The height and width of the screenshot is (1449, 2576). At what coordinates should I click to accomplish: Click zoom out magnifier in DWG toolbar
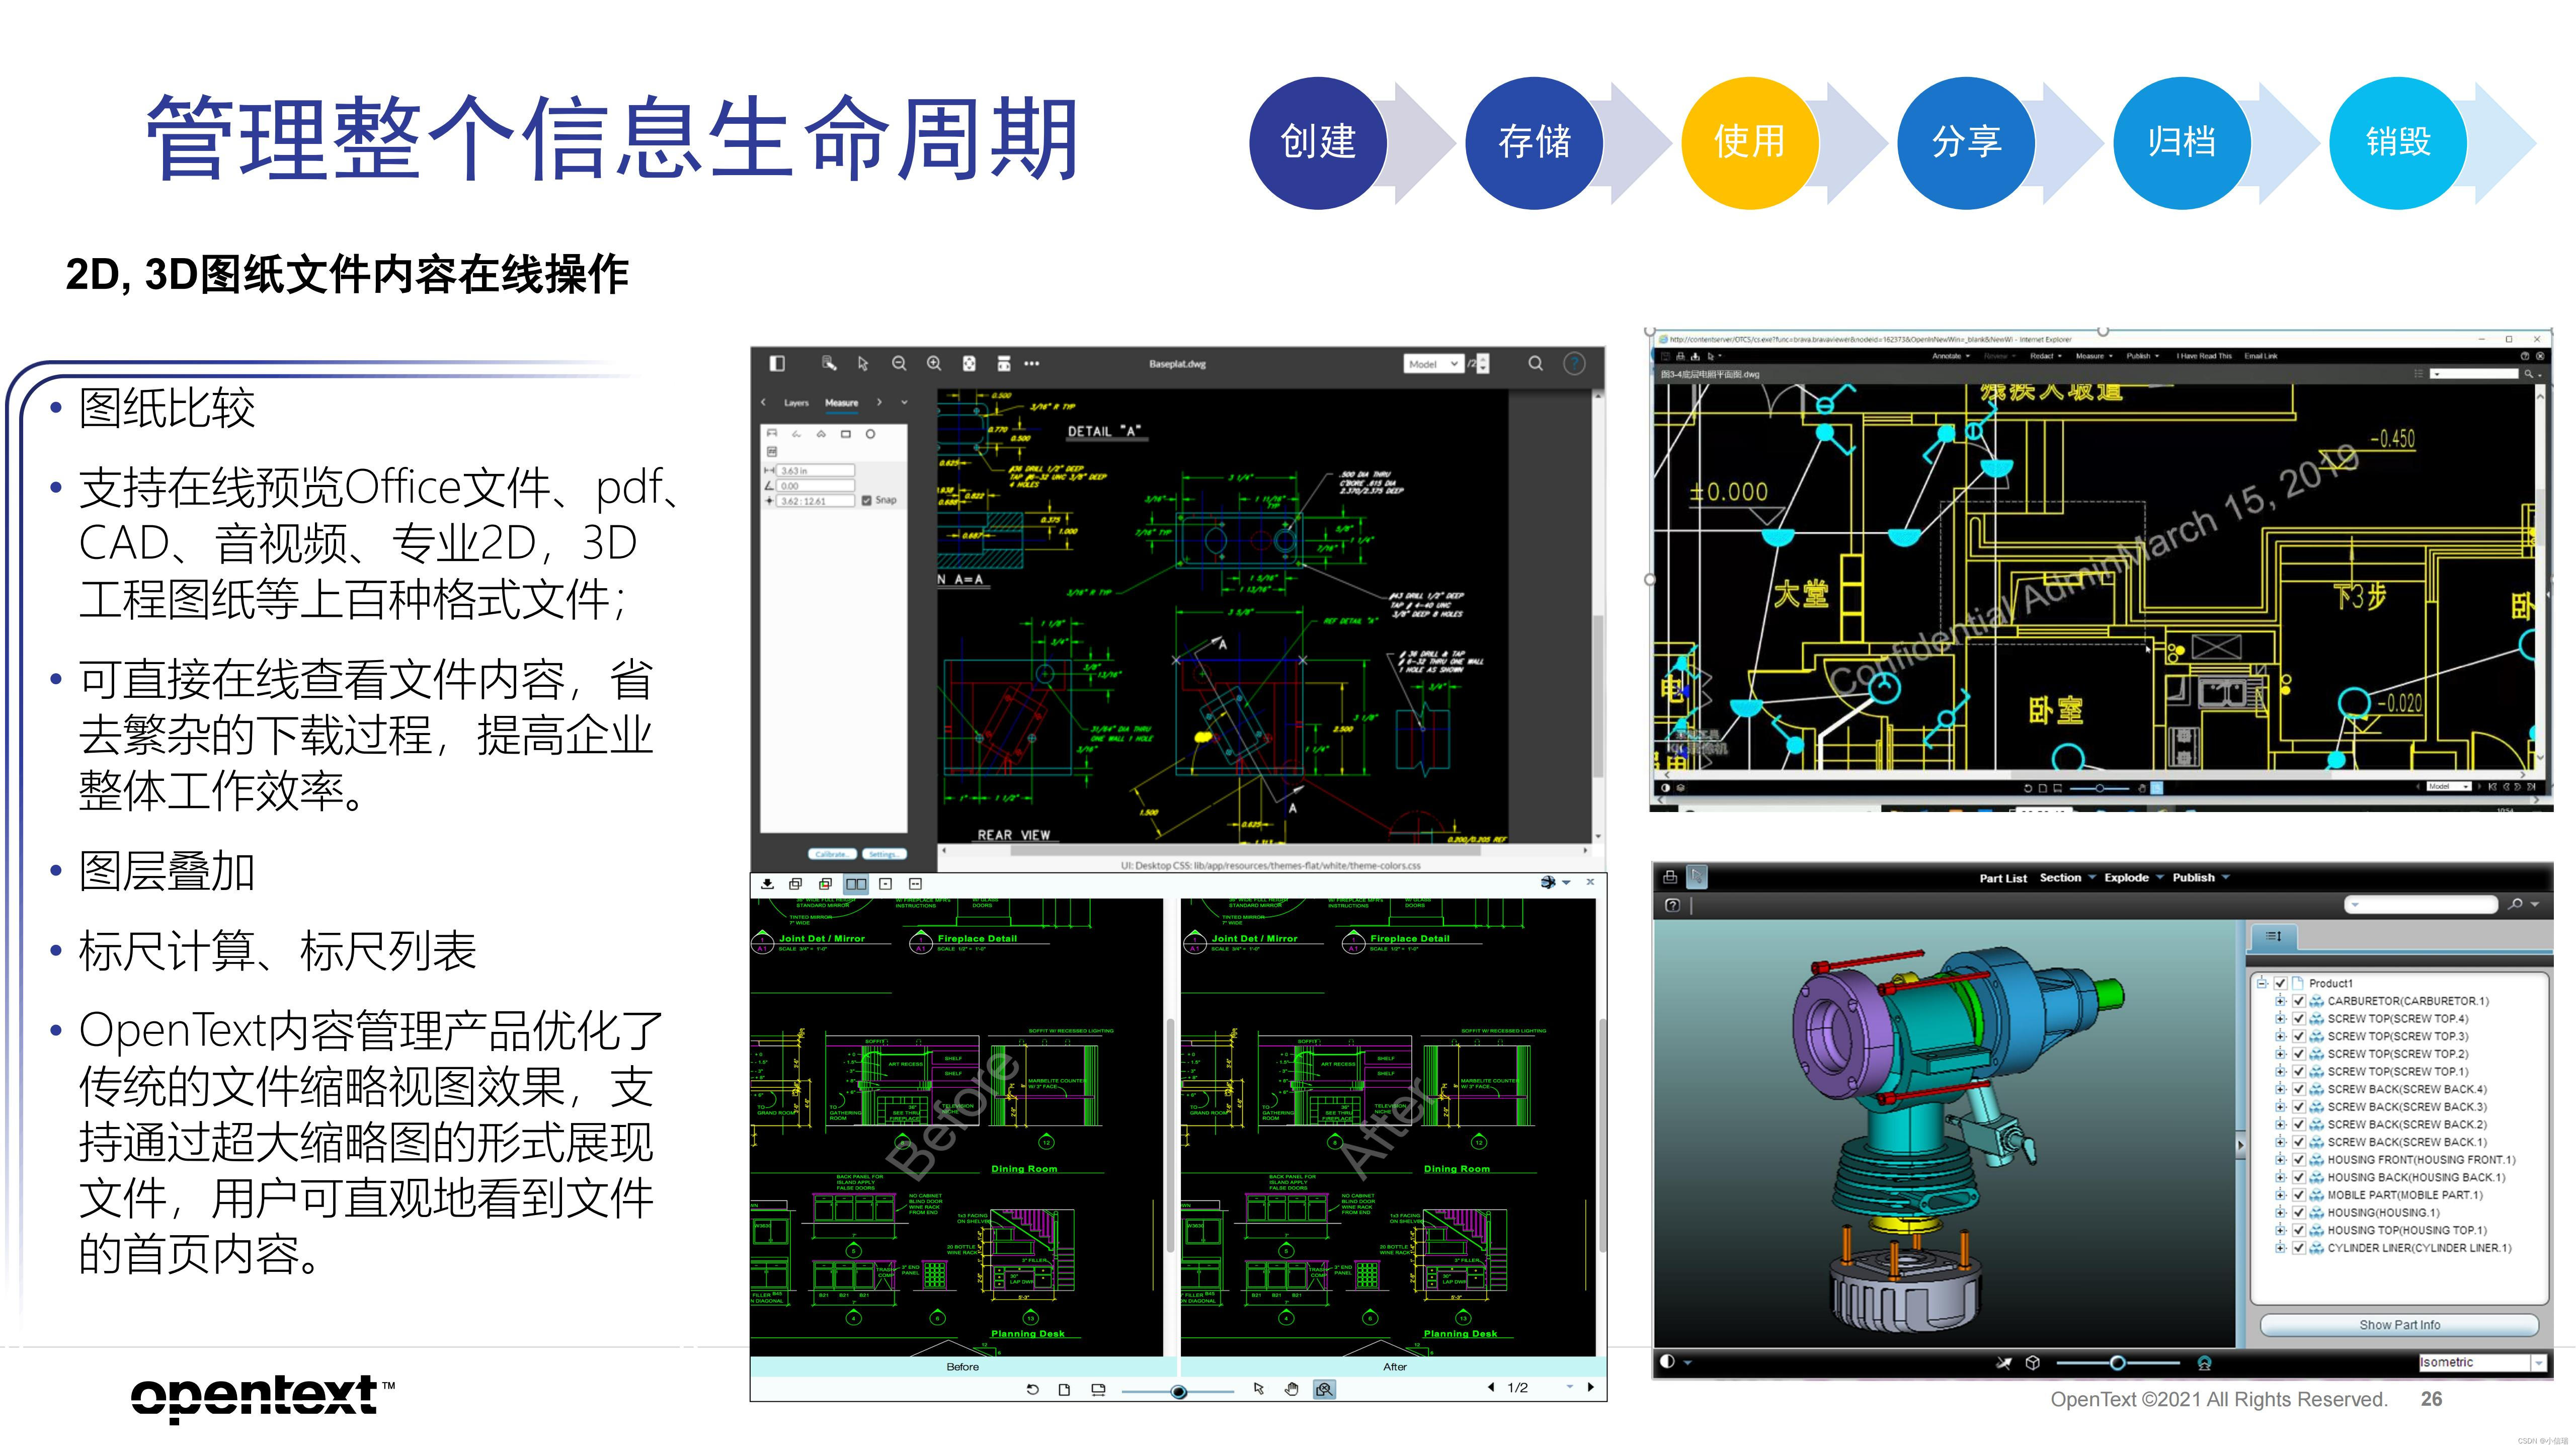tap(899, 363)
